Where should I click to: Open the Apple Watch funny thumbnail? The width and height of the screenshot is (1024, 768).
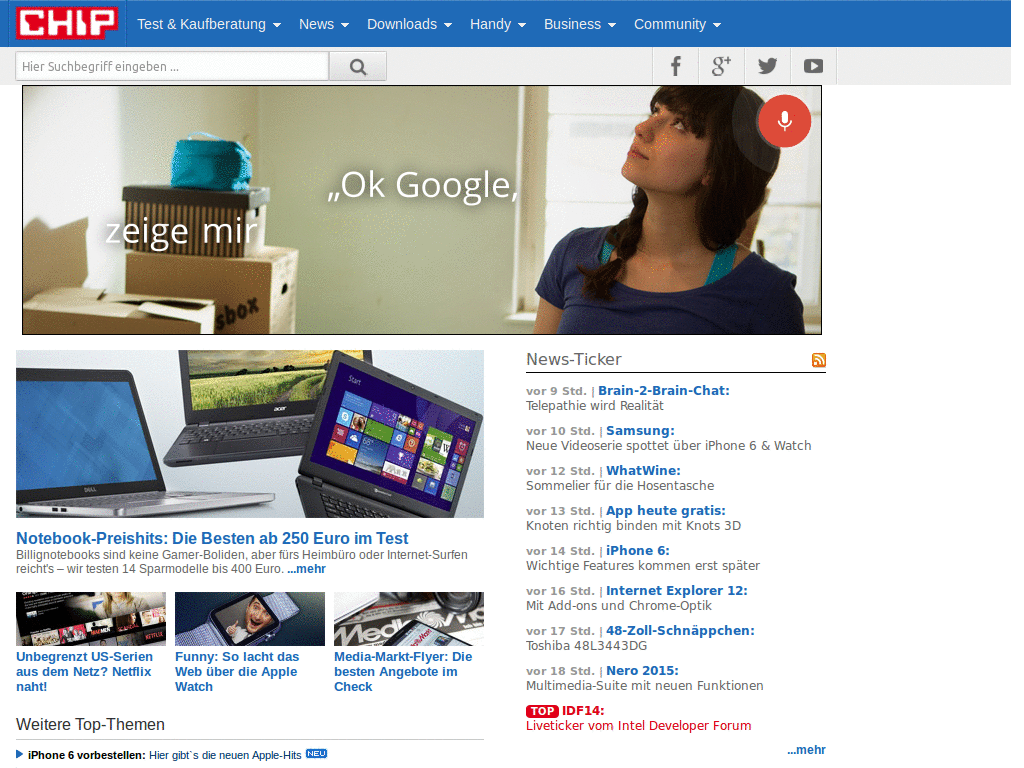coord(250,619)
